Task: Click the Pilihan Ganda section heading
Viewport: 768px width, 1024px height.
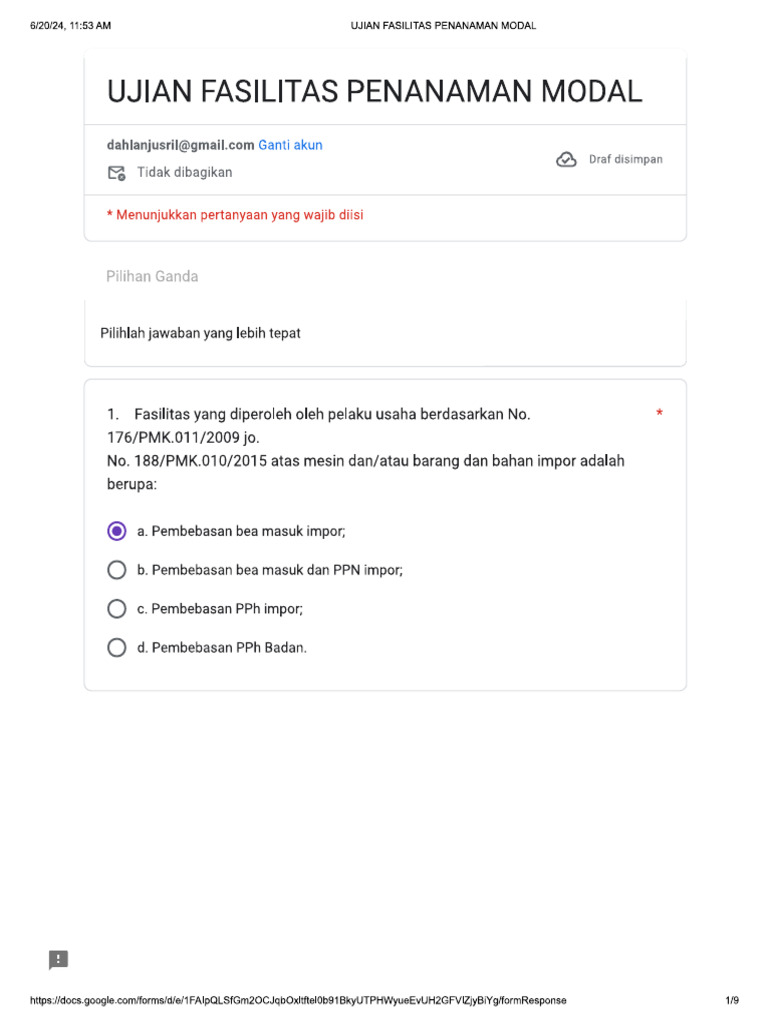Action: pos(152,276)
